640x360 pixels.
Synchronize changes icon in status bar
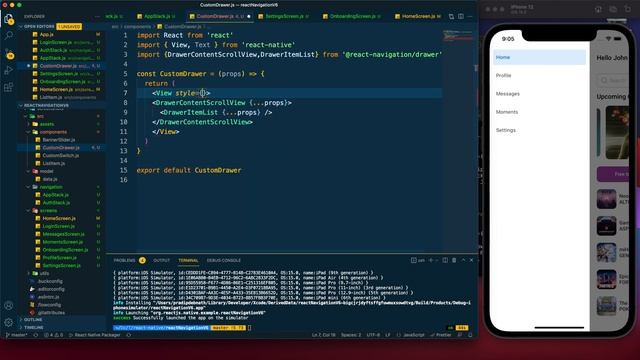pyautogui.click(x=36, y=335)
